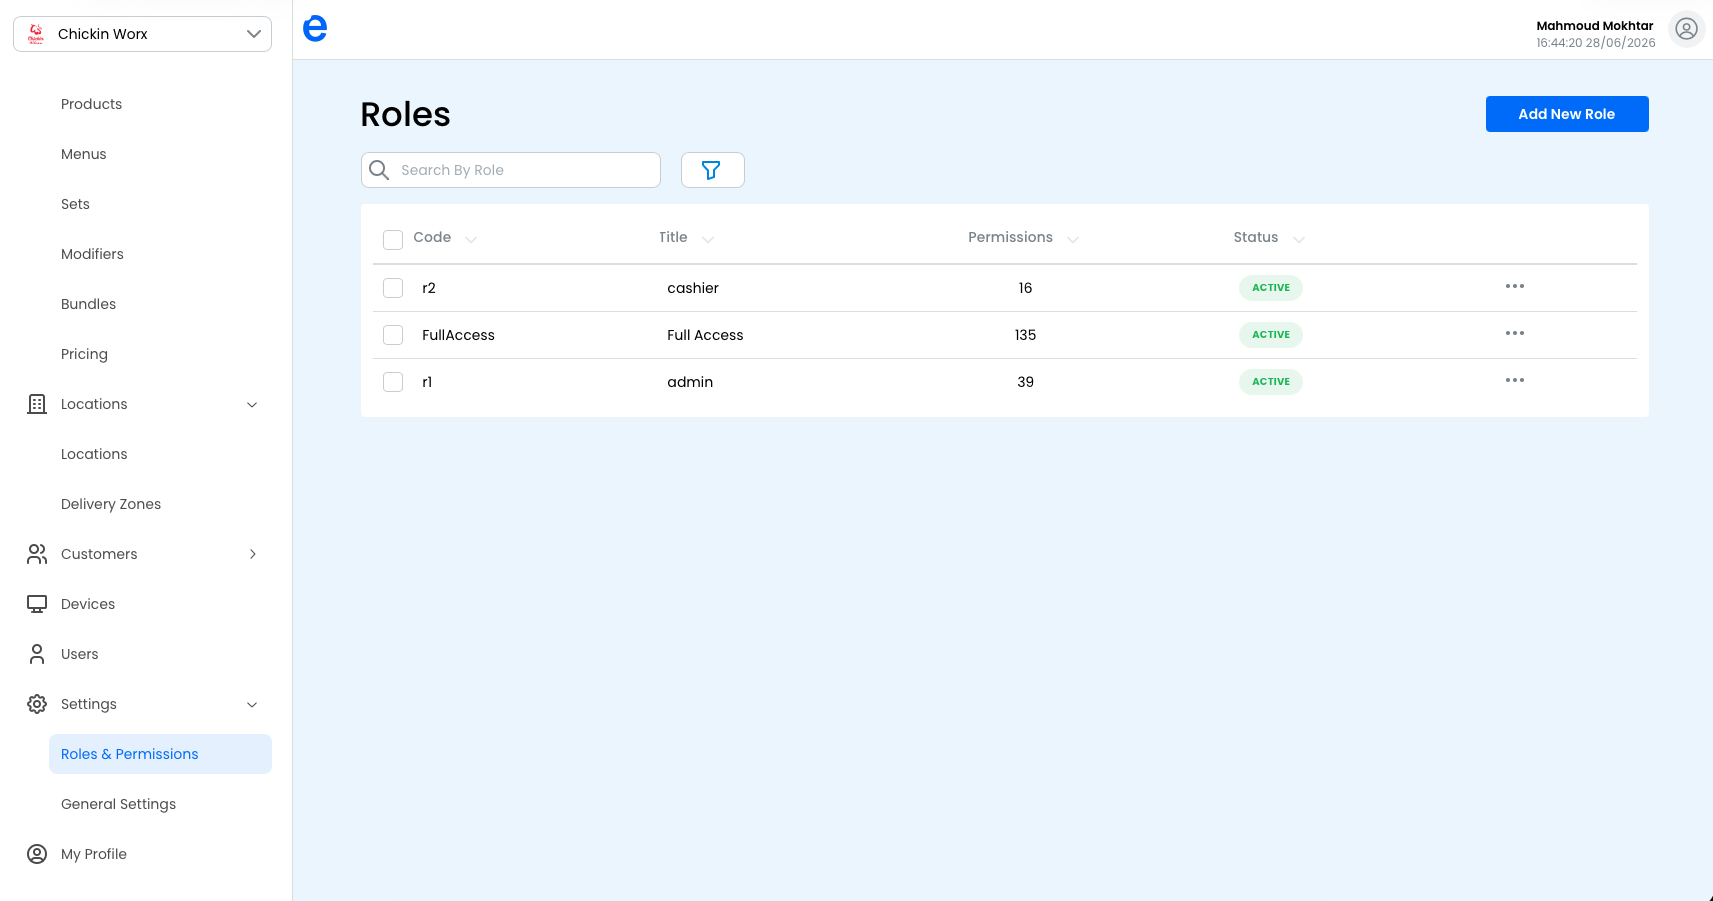The width and height of the screenshot is (1713, 901).
Task: Click the search magnifier icon
Action: pos(379,170)
